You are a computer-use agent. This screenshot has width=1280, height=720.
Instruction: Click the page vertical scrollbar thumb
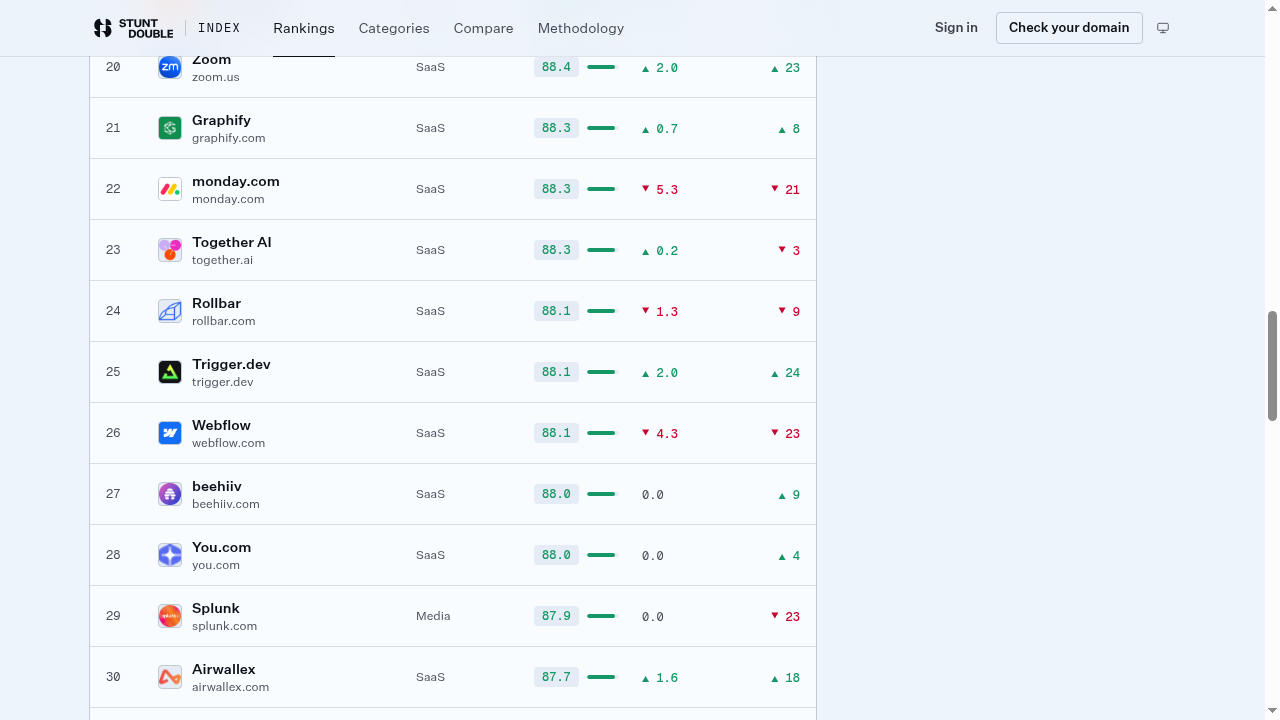(x=1272, y=366)
